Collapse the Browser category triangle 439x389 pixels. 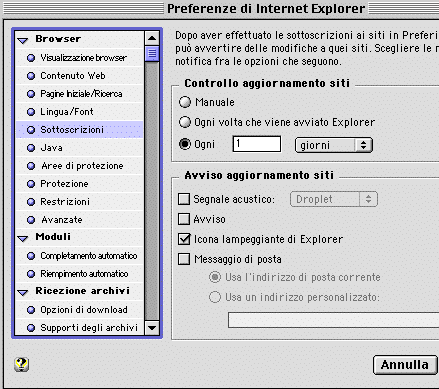pyautogui.click(x=23, y=41)
